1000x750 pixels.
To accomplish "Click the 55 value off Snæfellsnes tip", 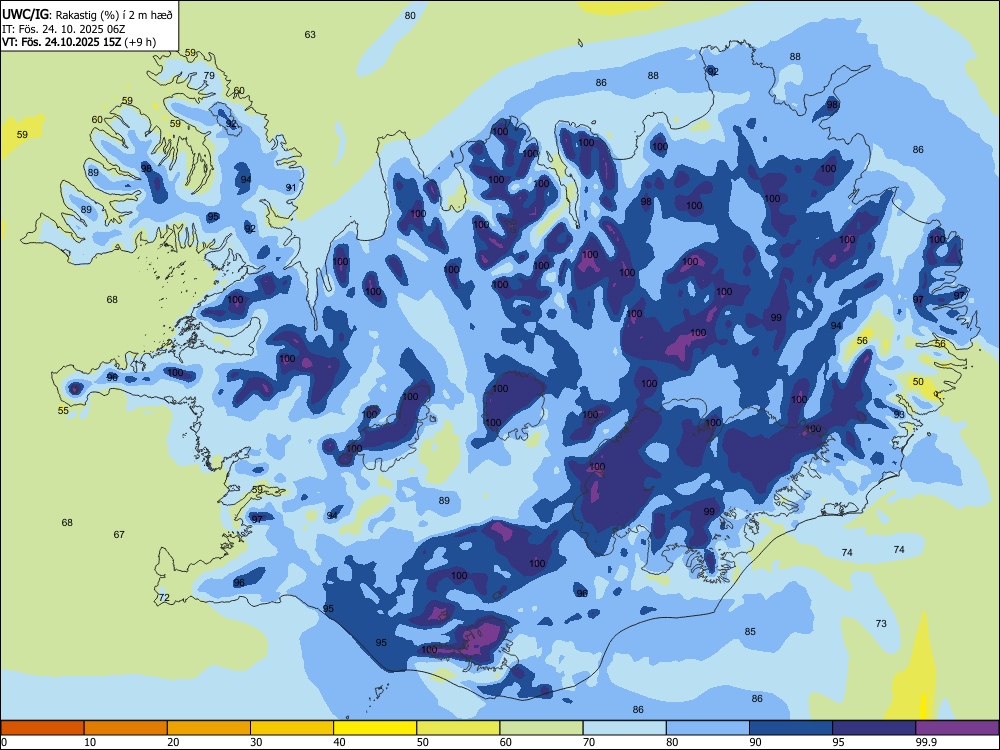I will (63, 410).
